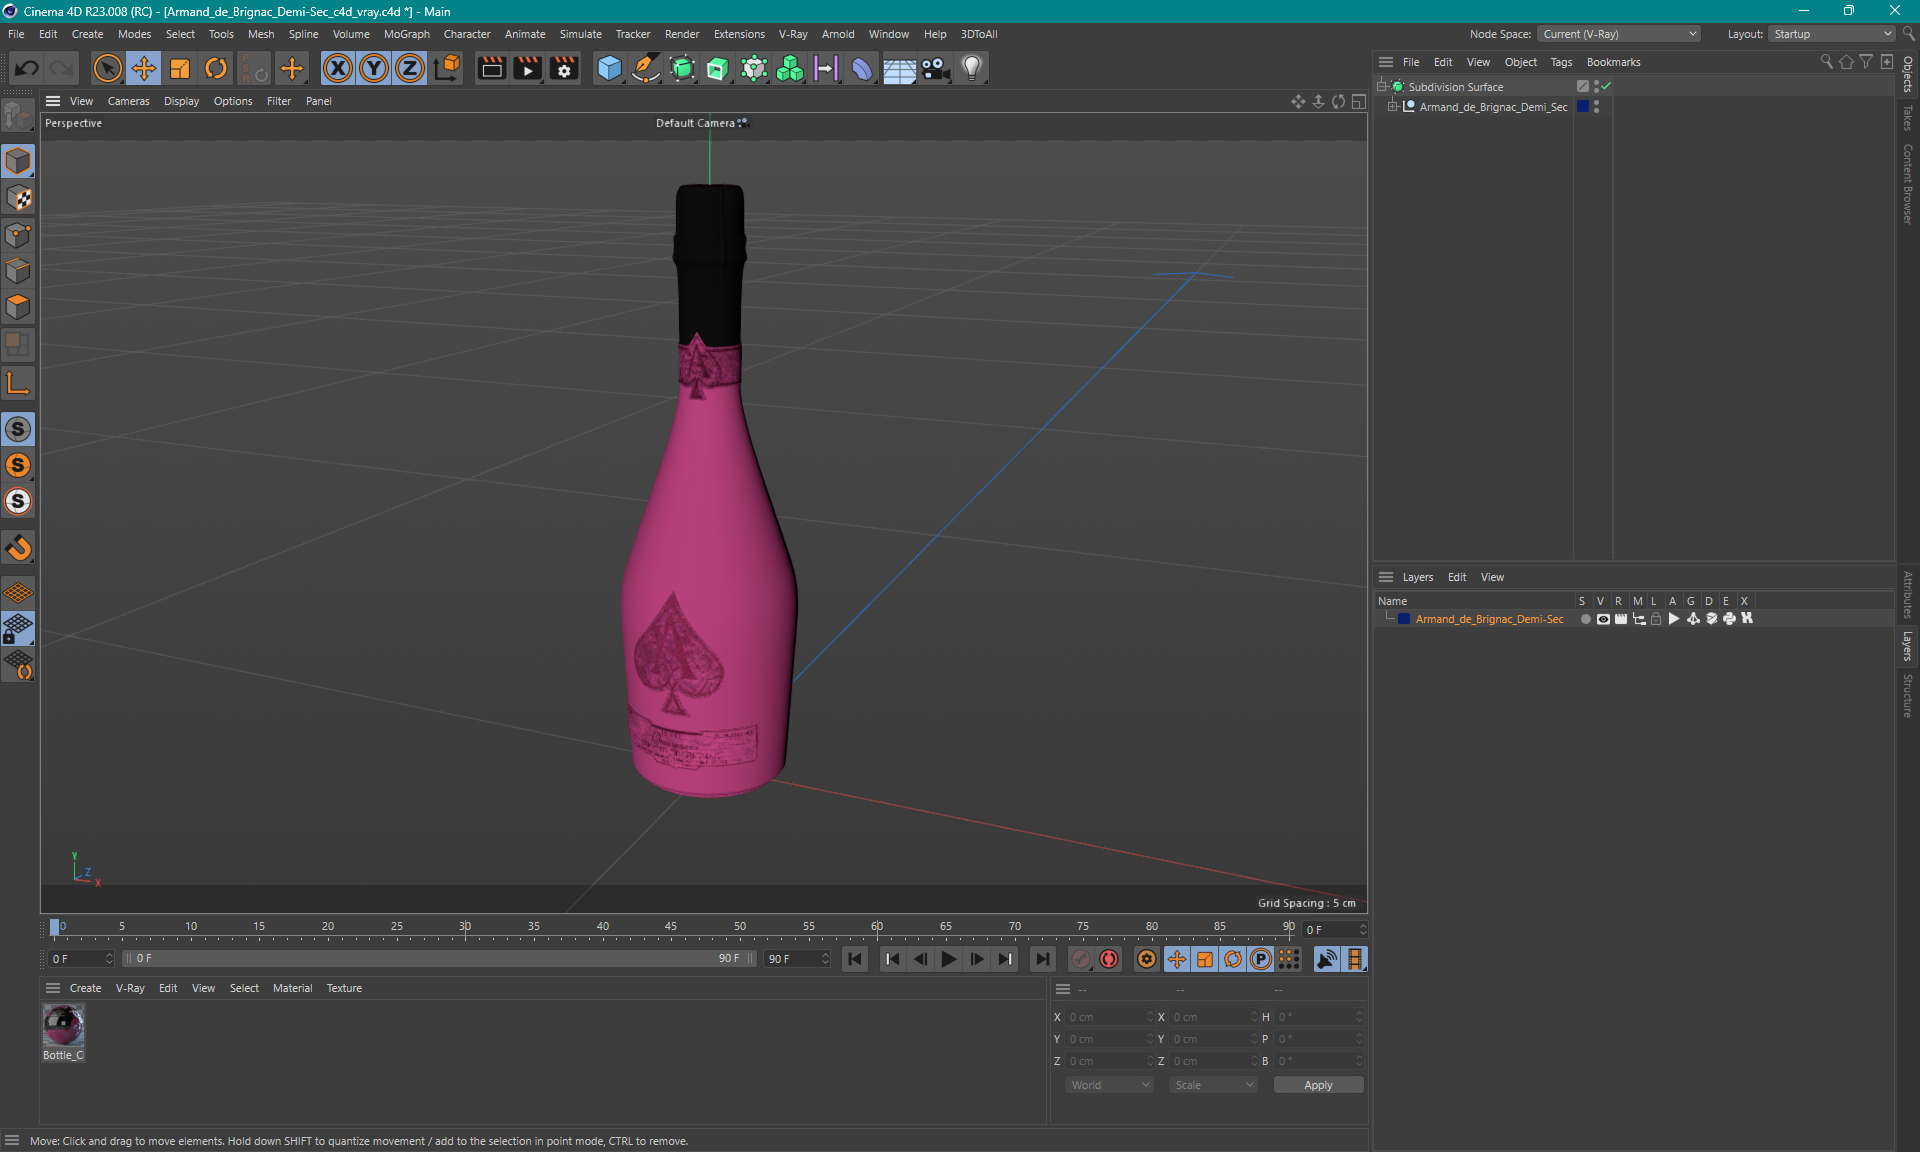Switch to Texture mode checkered icon
Viewport: 1920px width, 1152px height.
[x=18, y=198]
